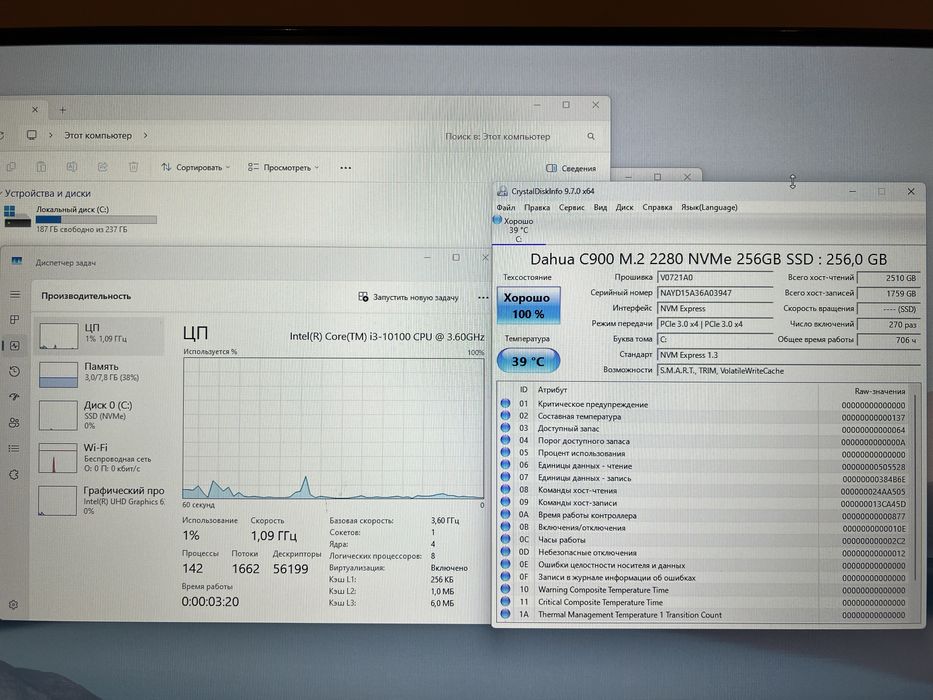Viewport: 933px width, 700px height.
Task: Click the share icon in Explorer toolbar
Action: [x=102, y=167]
